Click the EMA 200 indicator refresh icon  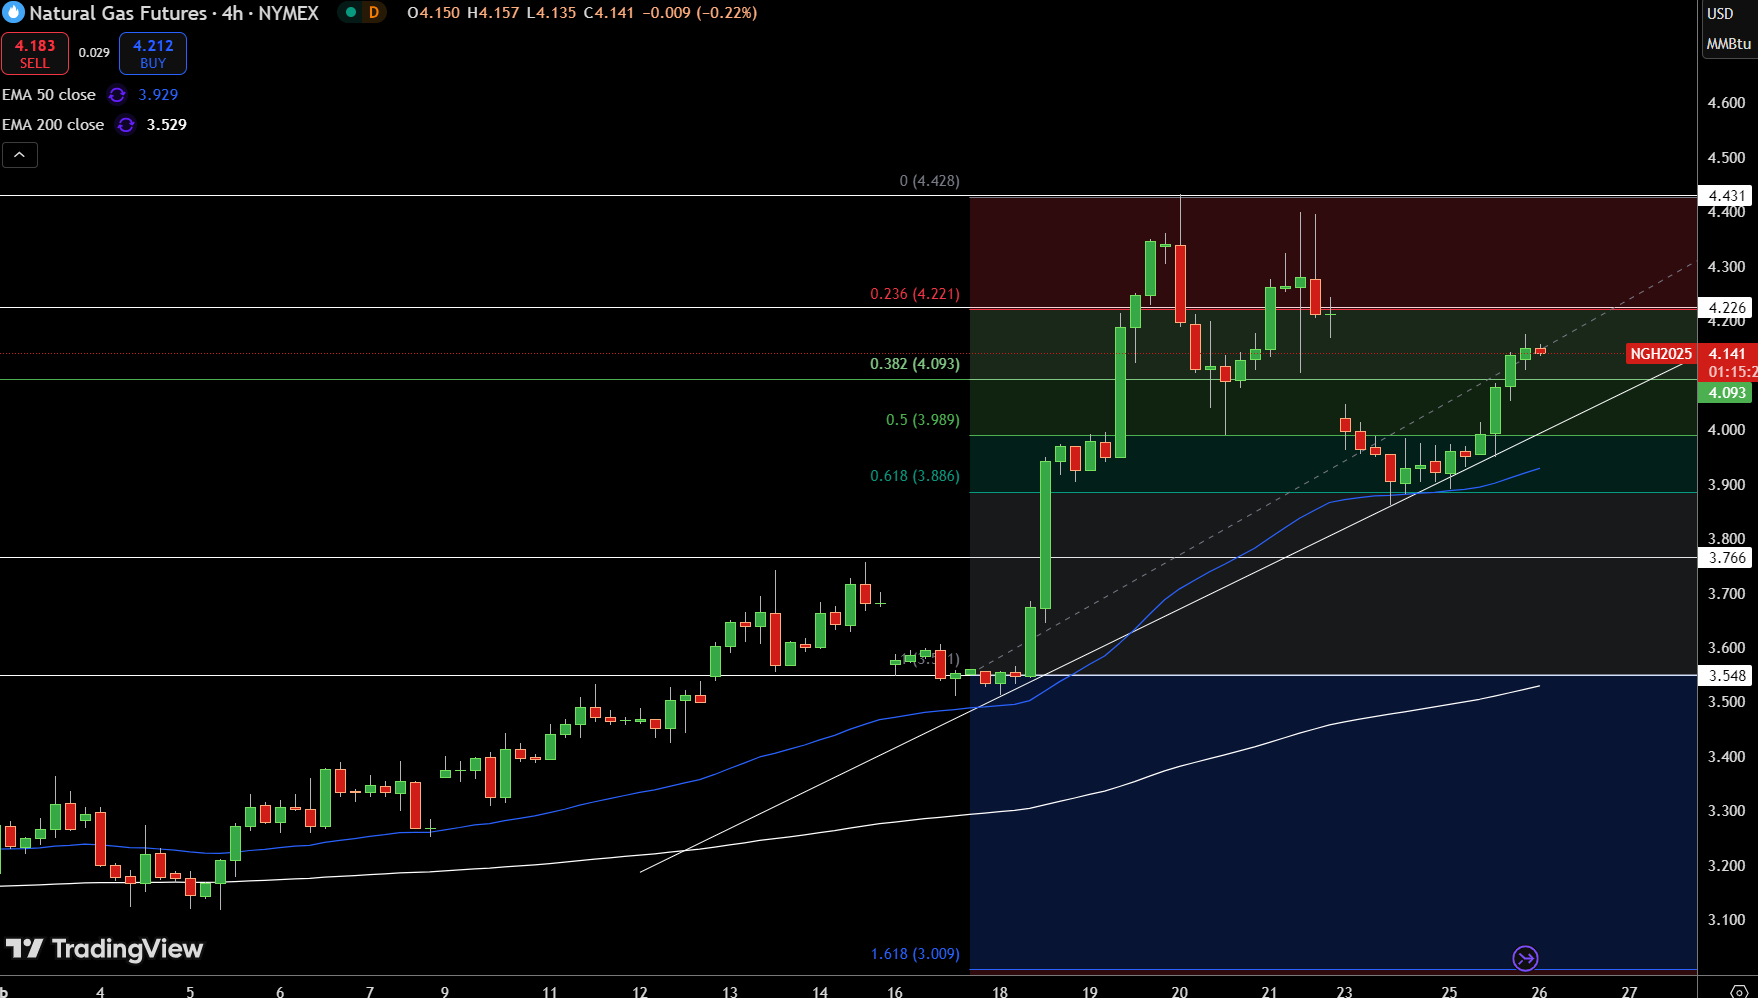click(126, 125)
